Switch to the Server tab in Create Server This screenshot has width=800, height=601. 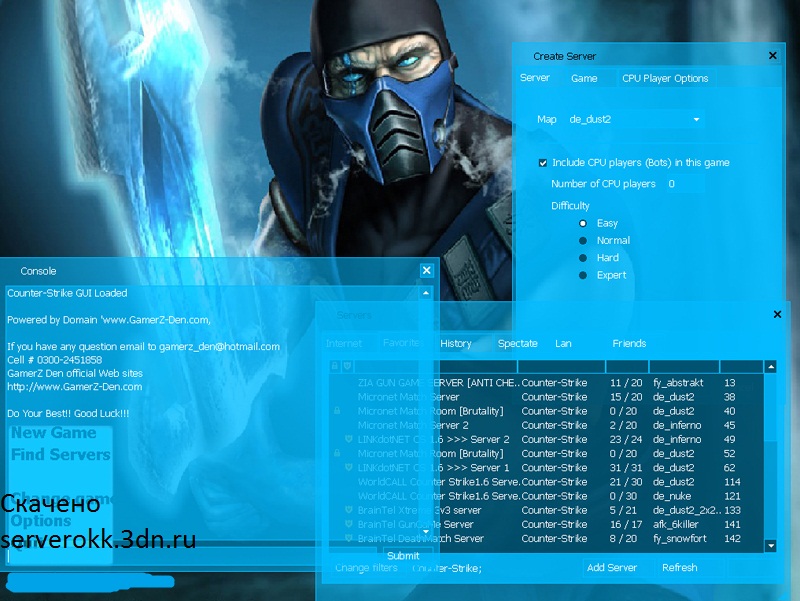[x=534, y=78]
